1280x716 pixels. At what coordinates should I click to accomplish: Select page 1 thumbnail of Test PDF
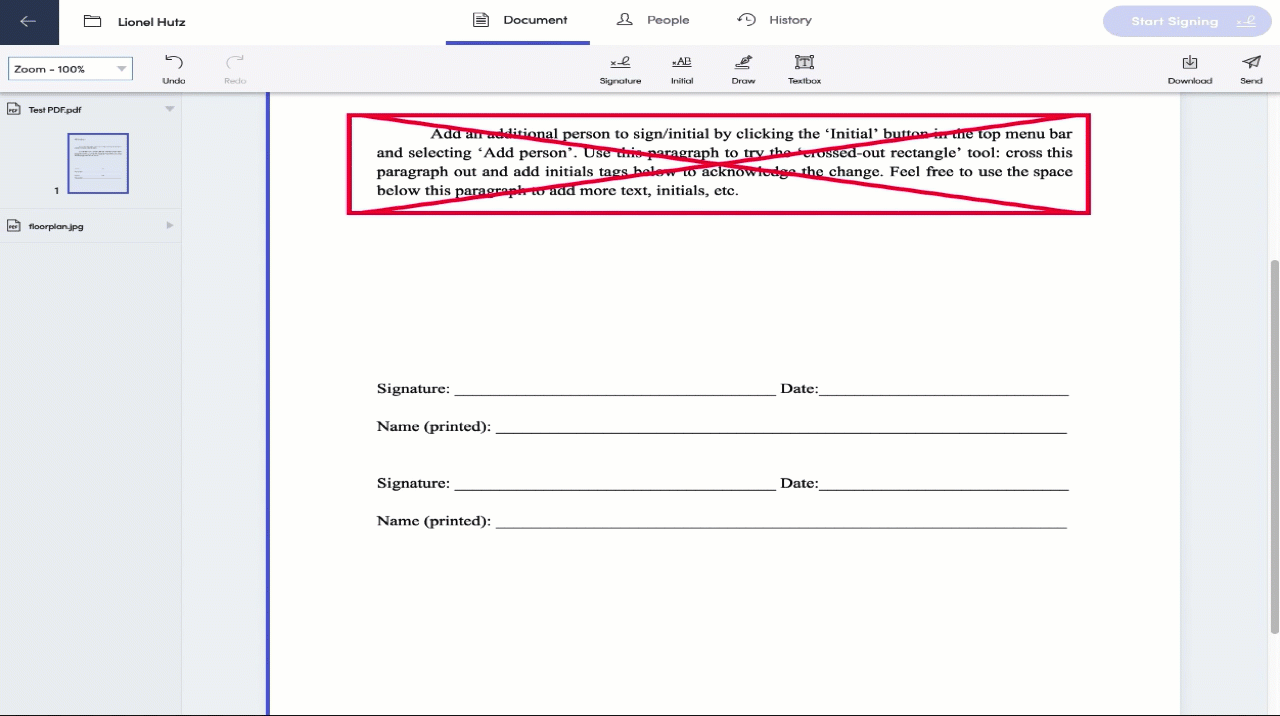click(97, 163)
